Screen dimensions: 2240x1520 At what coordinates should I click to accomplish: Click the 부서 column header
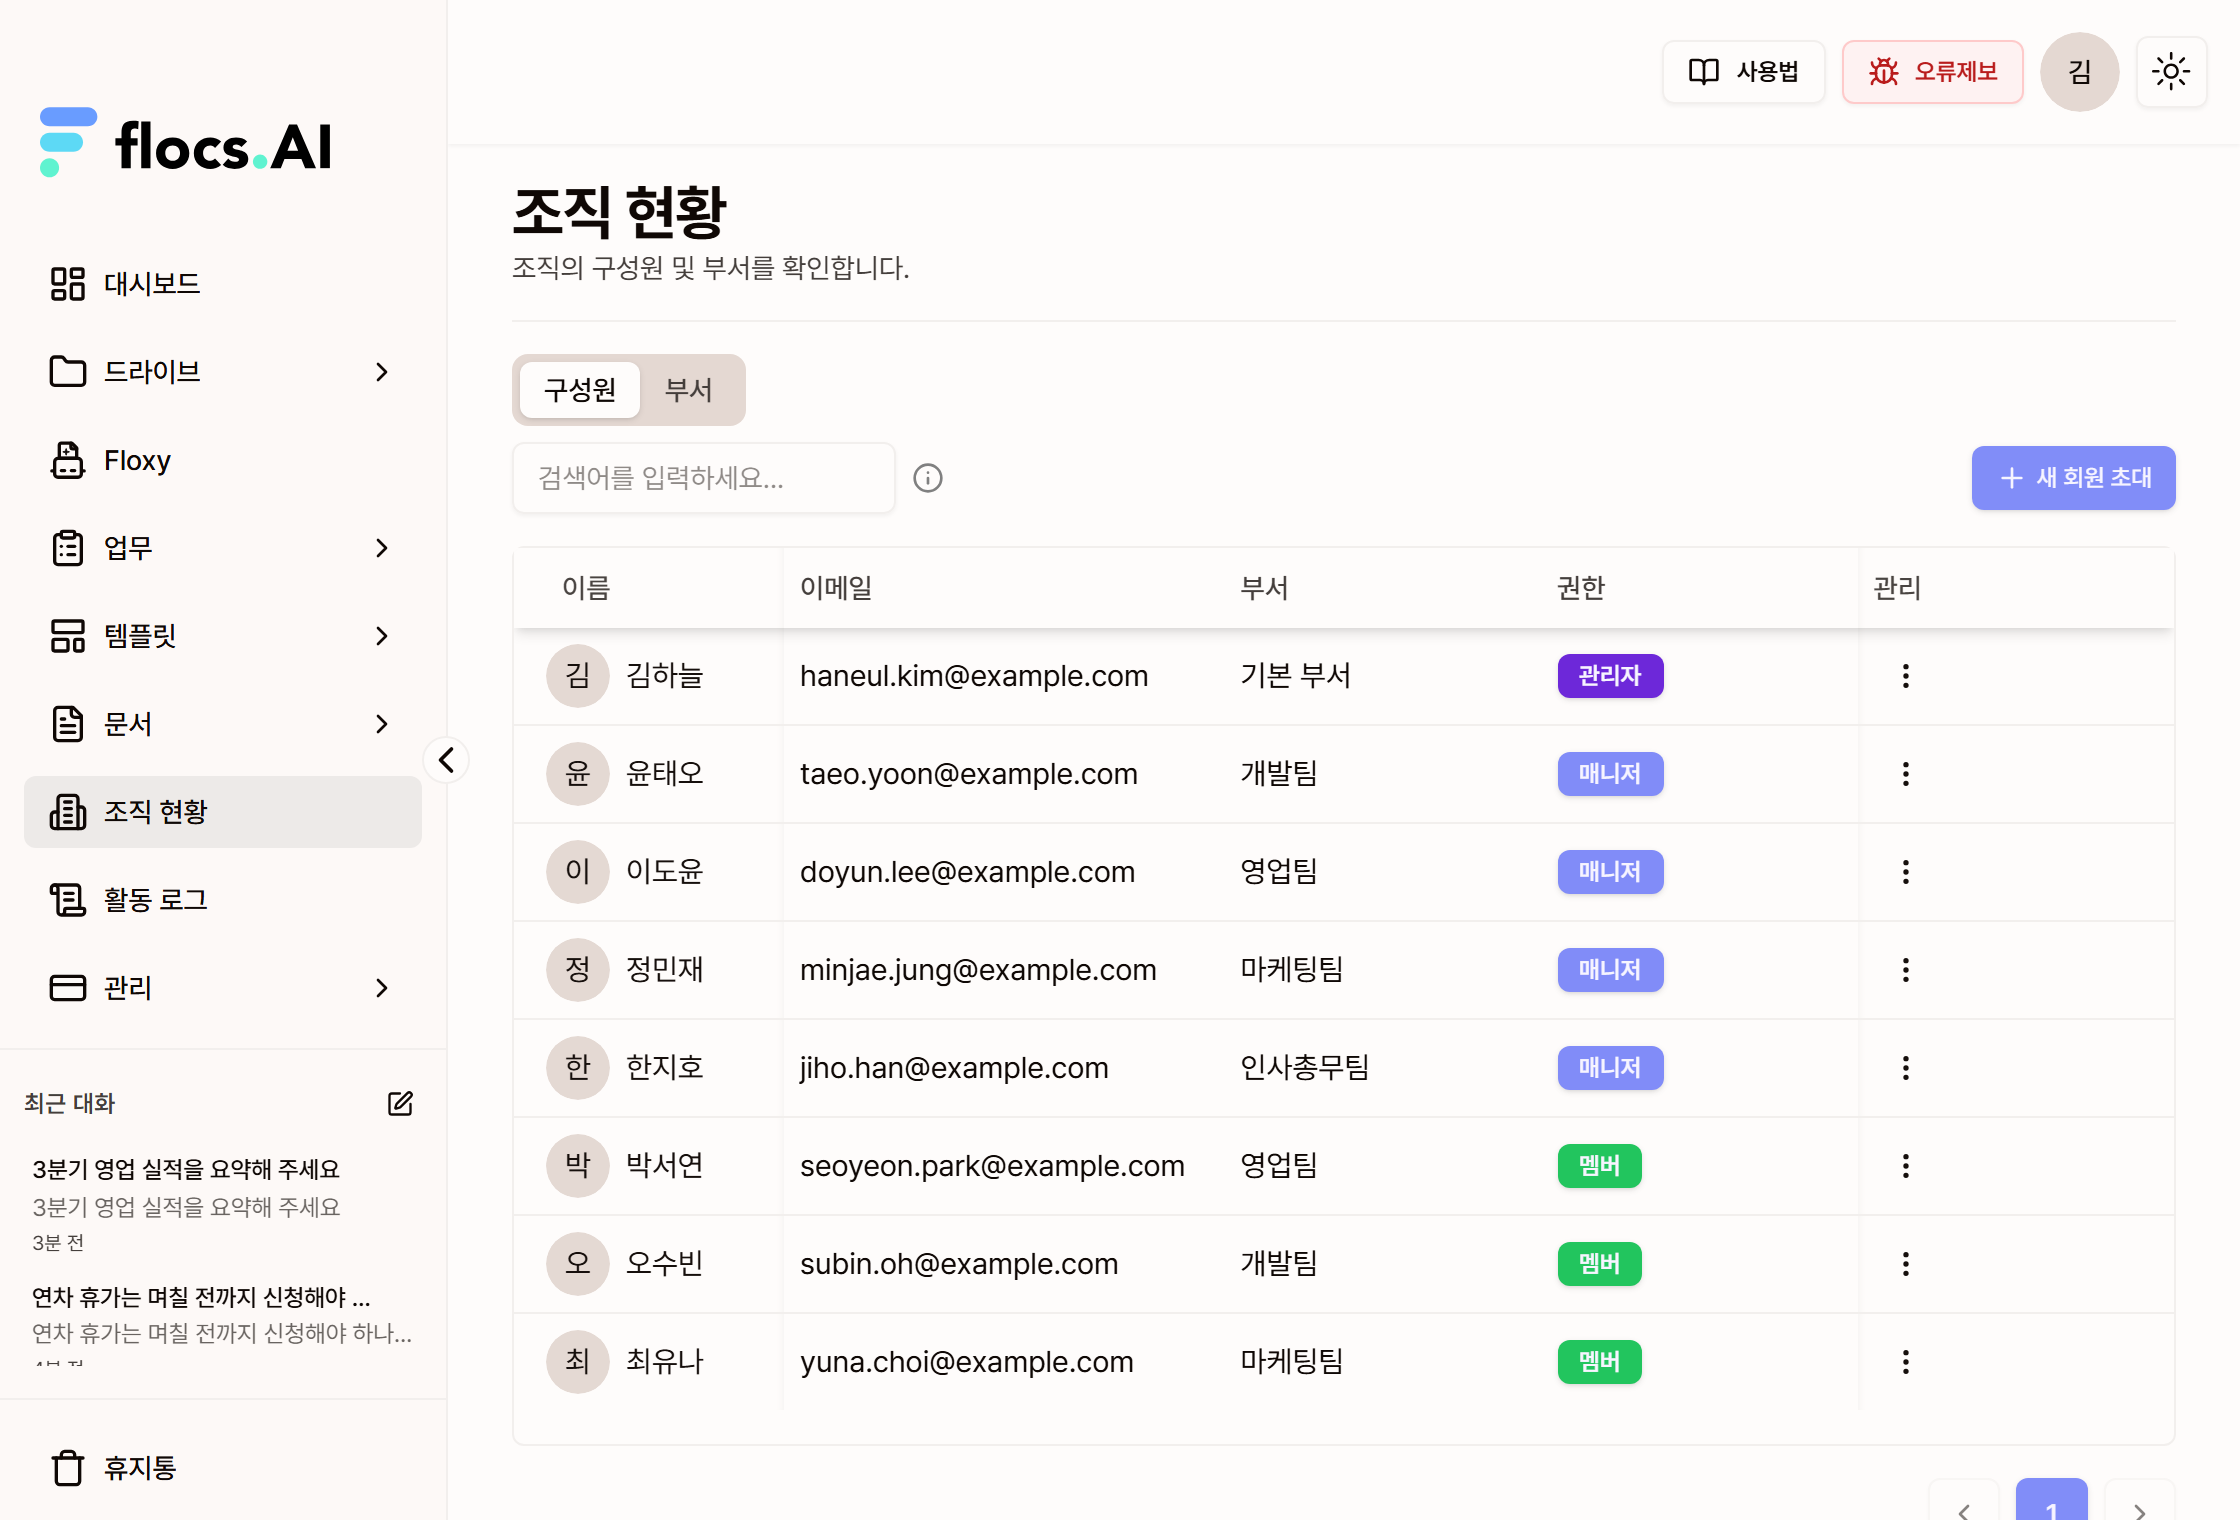click(x=1264, y=588)
